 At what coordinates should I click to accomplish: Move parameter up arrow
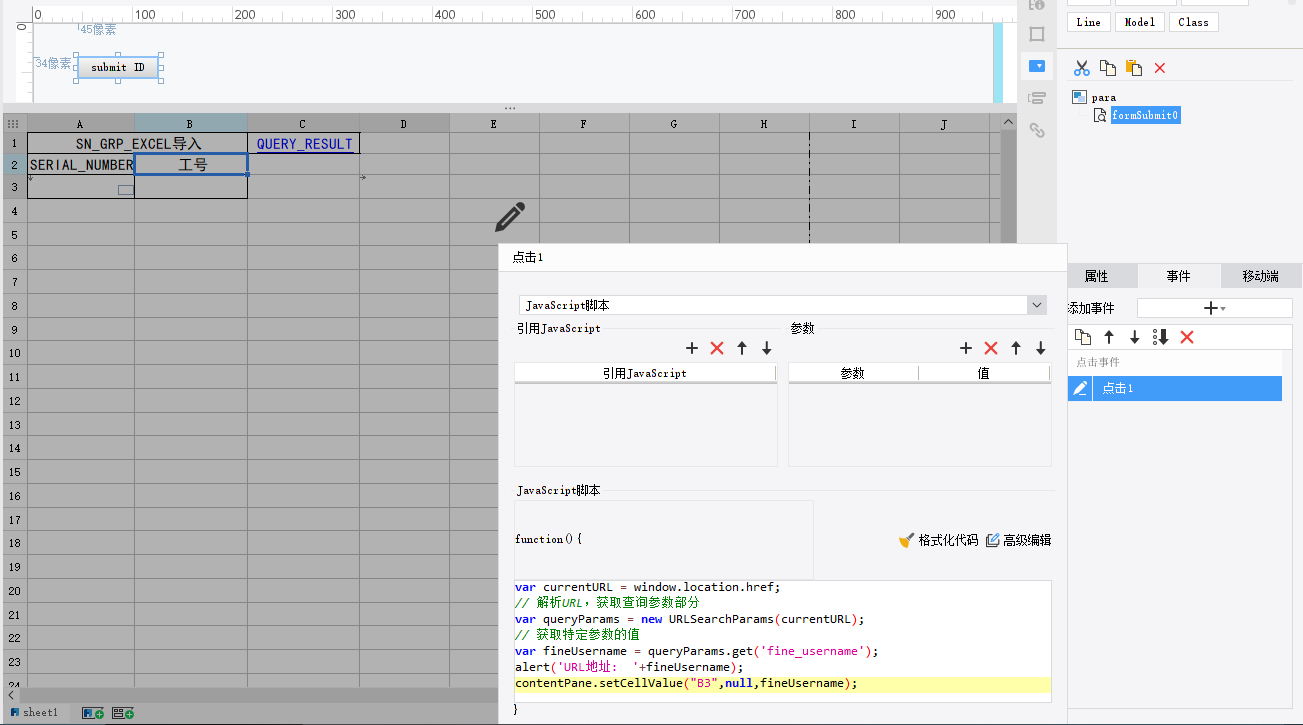click(x=1016, y=348)
